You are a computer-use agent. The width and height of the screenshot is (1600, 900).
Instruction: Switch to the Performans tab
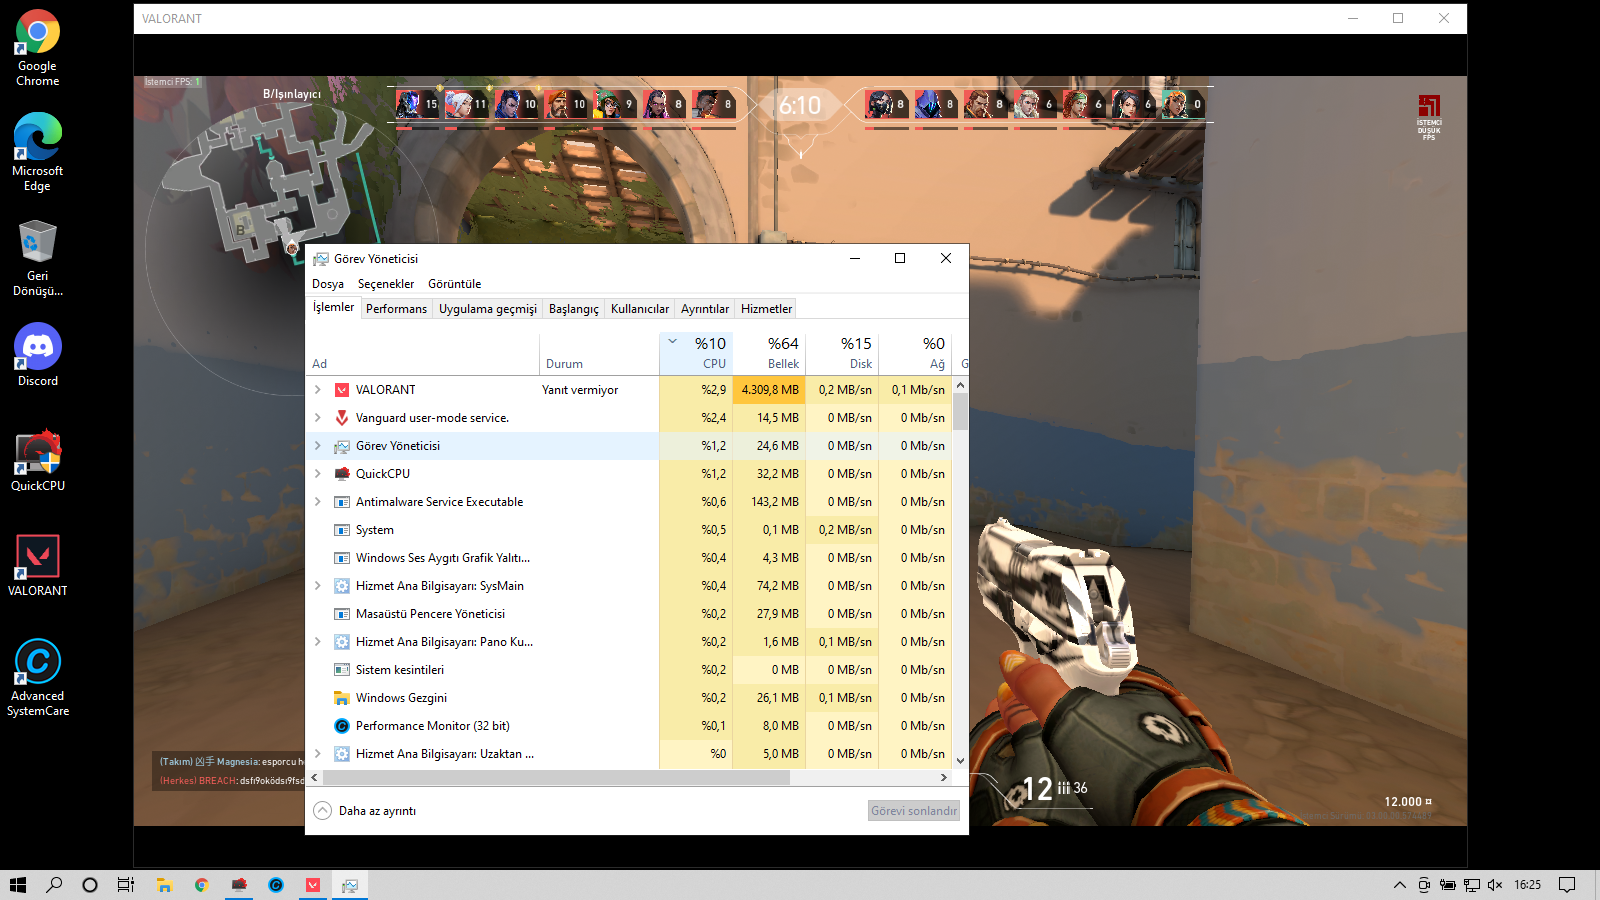coord(396,309)
